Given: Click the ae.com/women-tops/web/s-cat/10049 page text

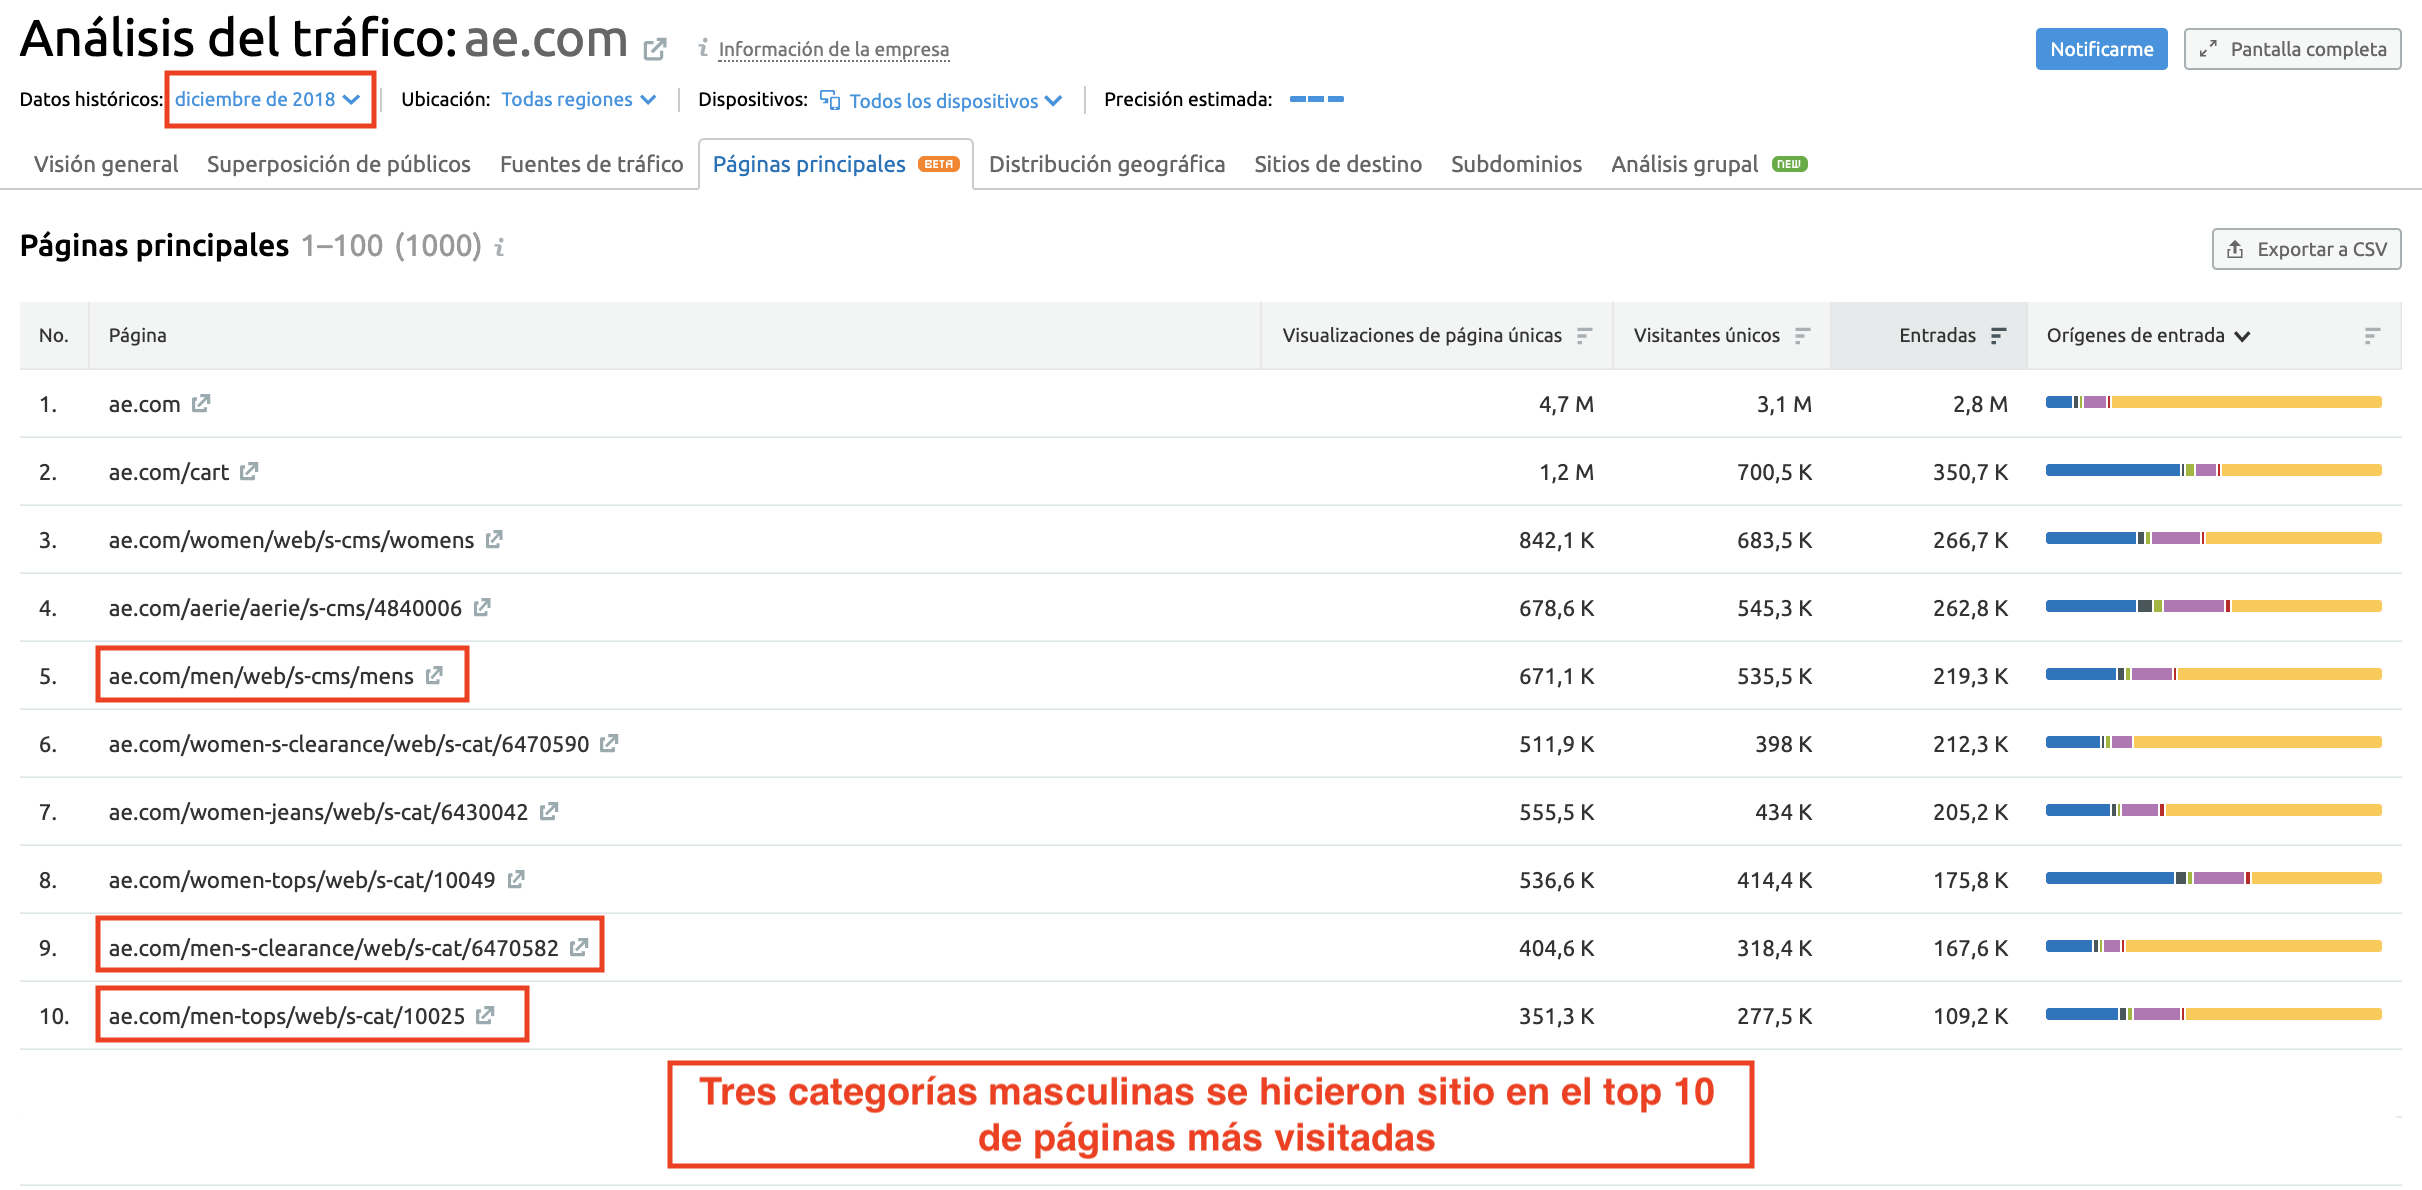Looking at the screenshot, I should point(302,880).
